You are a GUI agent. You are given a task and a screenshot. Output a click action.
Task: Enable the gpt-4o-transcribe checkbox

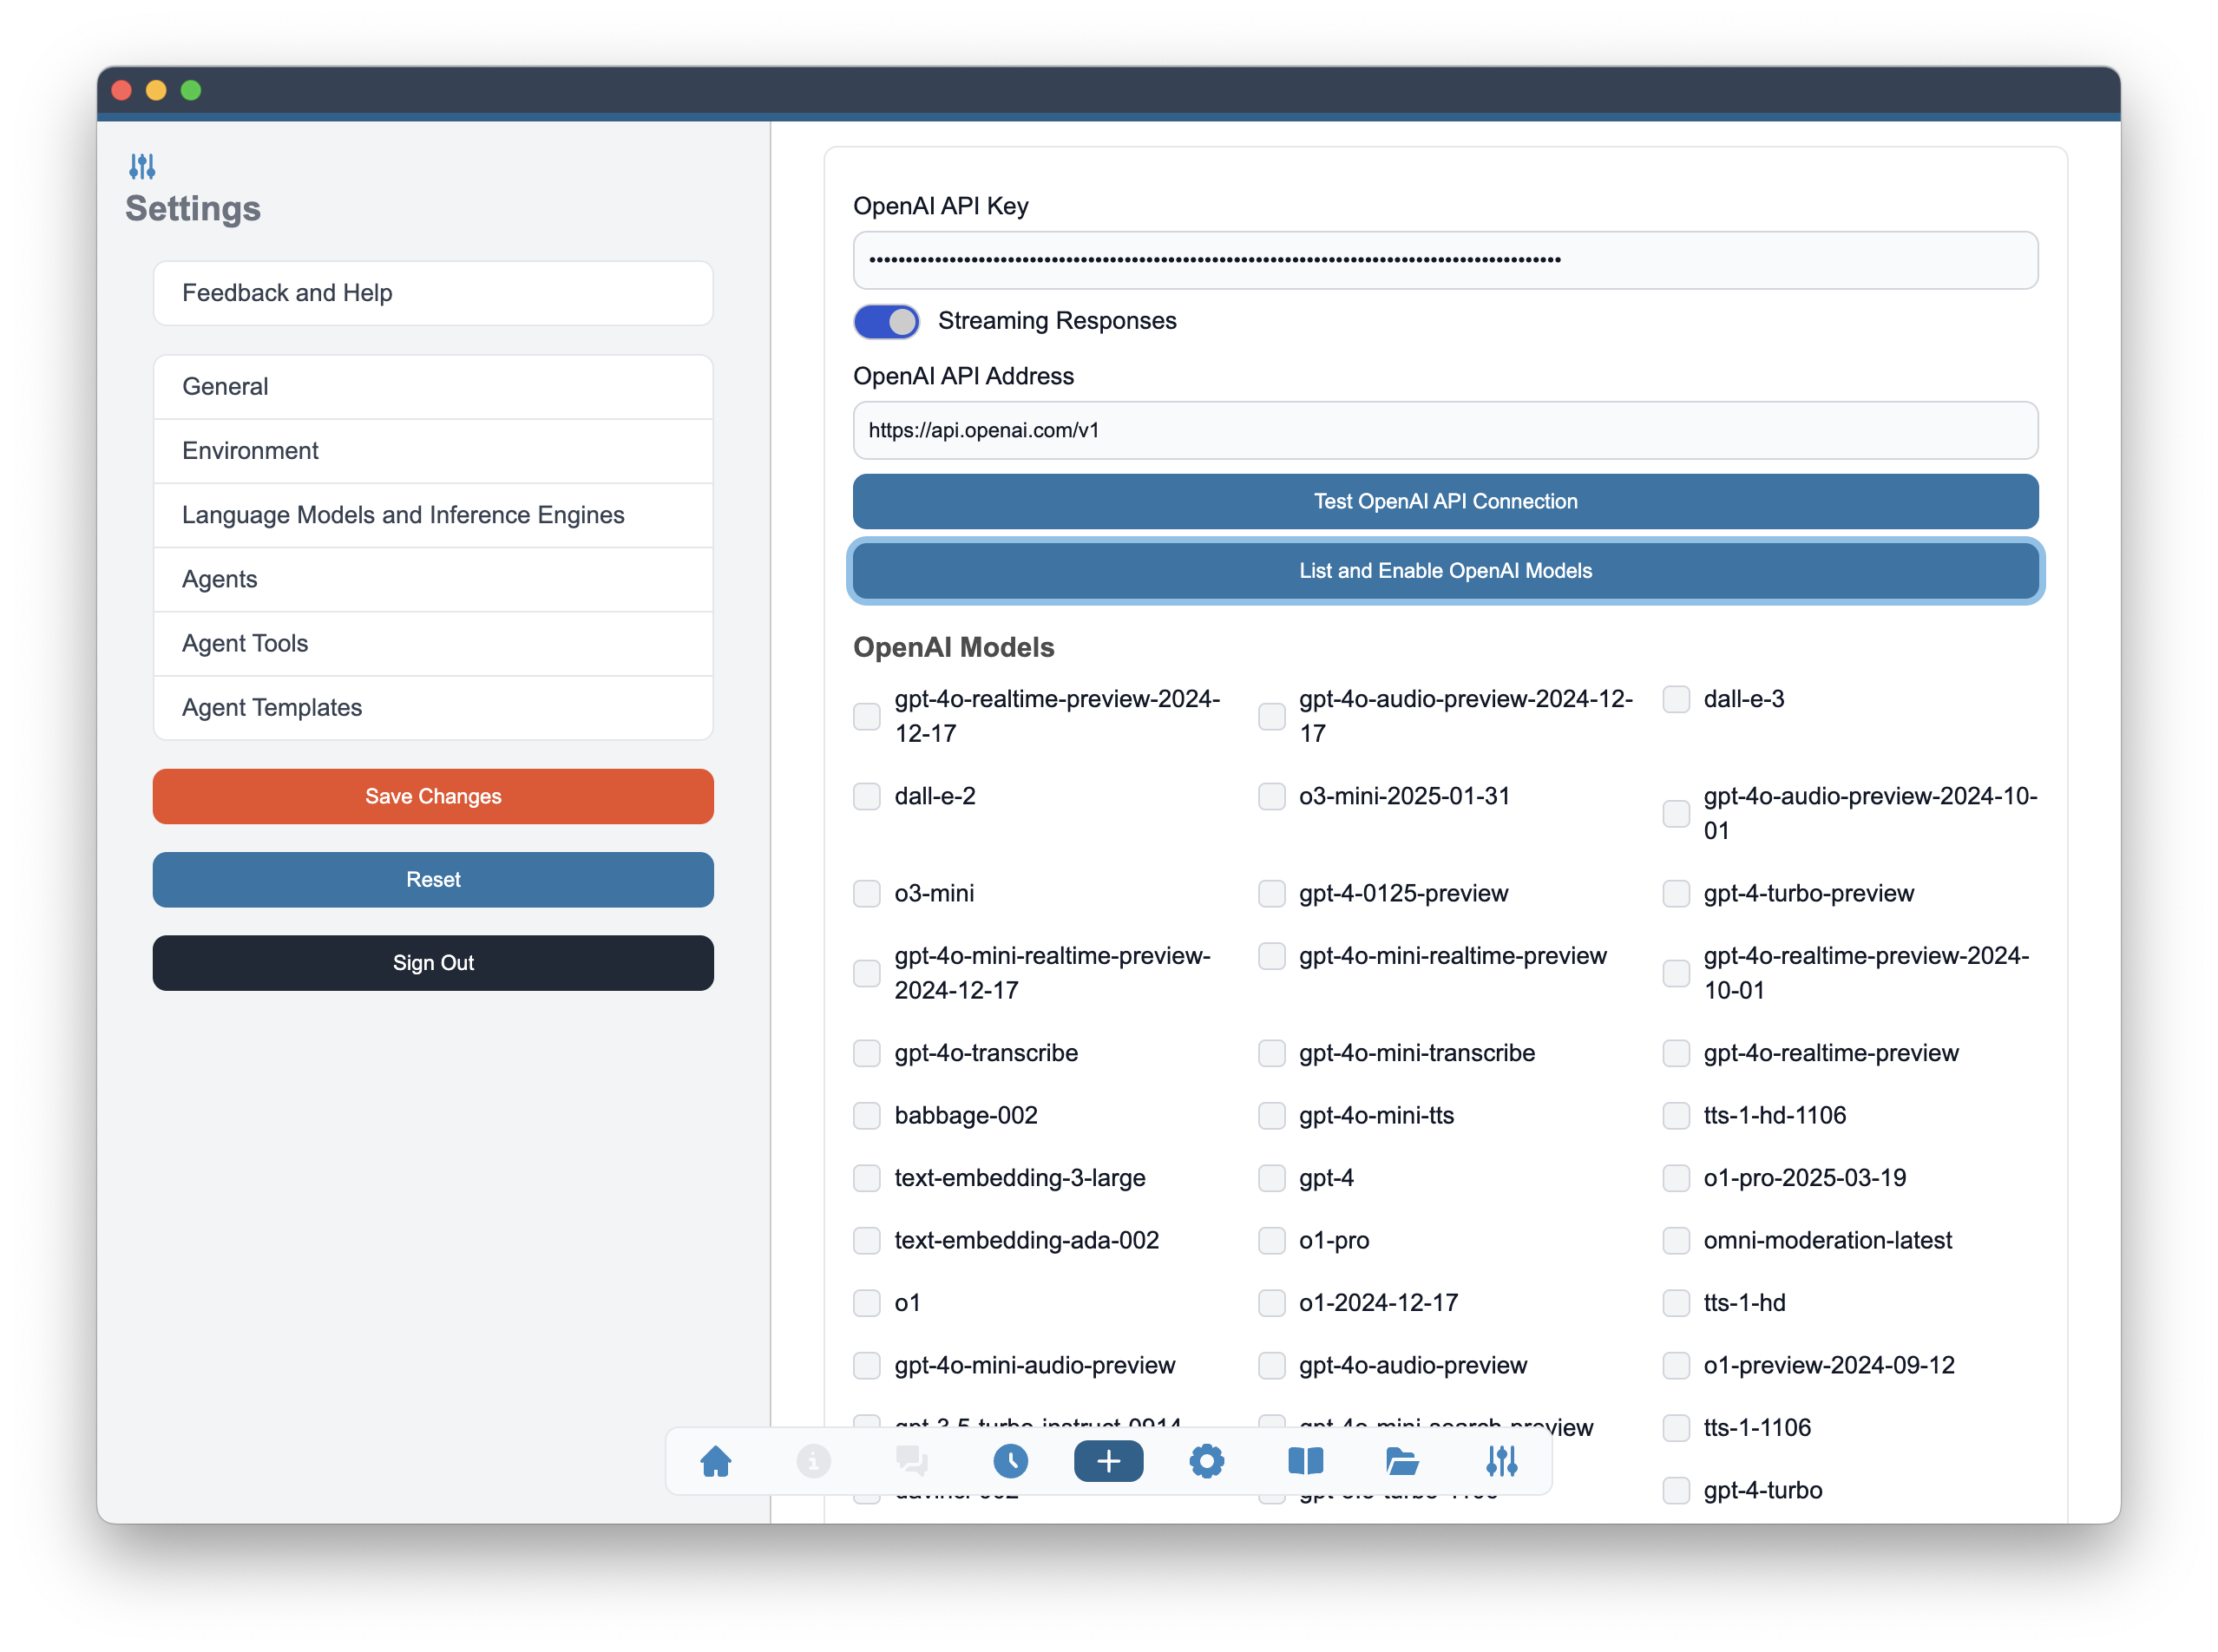(x=866, y=1053)
